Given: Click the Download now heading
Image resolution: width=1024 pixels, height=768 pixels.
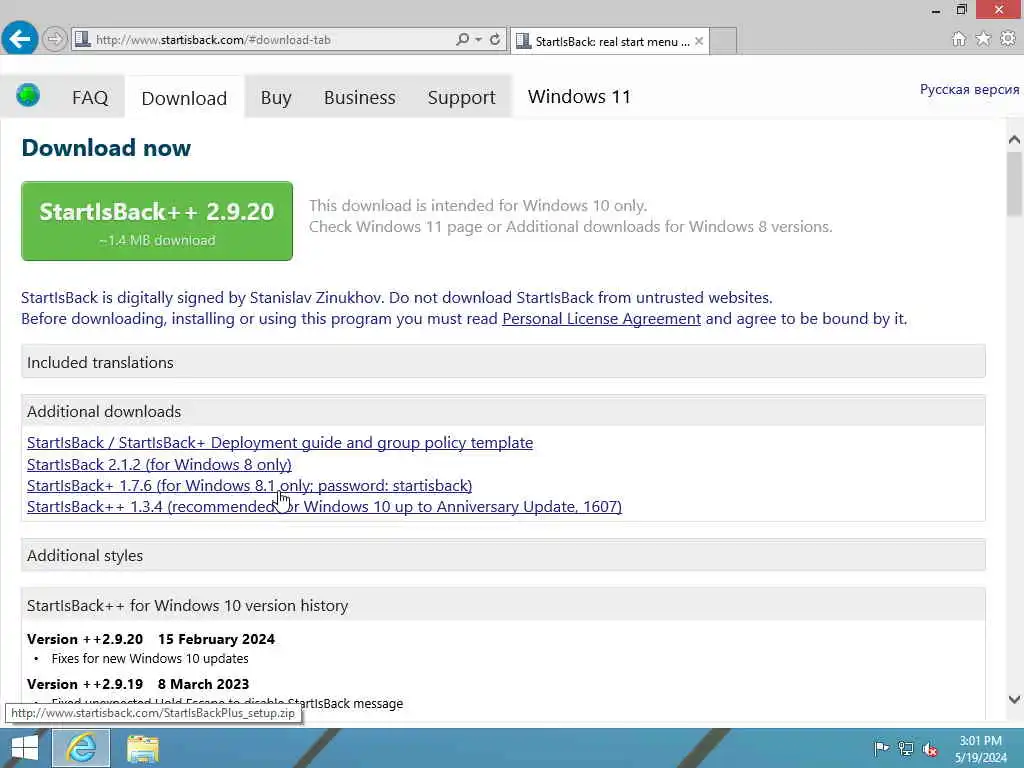Looking at the screenshot, I should tap(106, 148).
